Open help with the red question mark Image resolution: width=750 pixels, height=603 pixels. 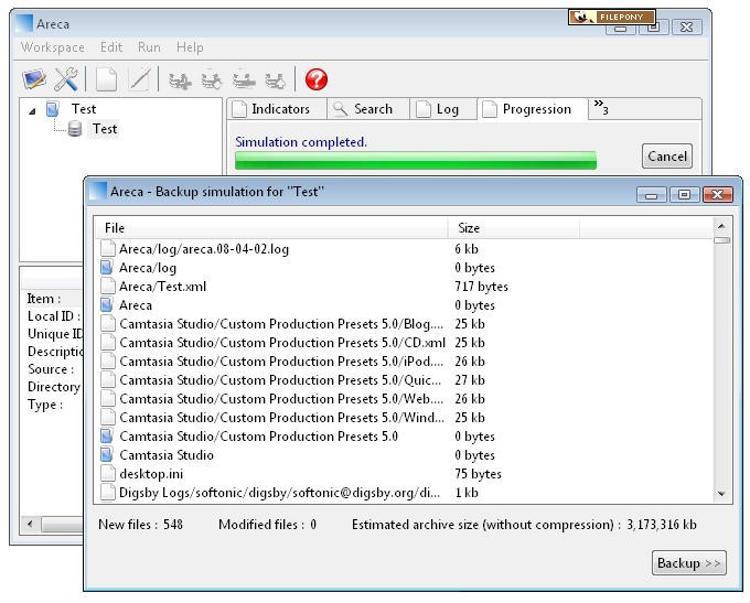click(316, 79)
